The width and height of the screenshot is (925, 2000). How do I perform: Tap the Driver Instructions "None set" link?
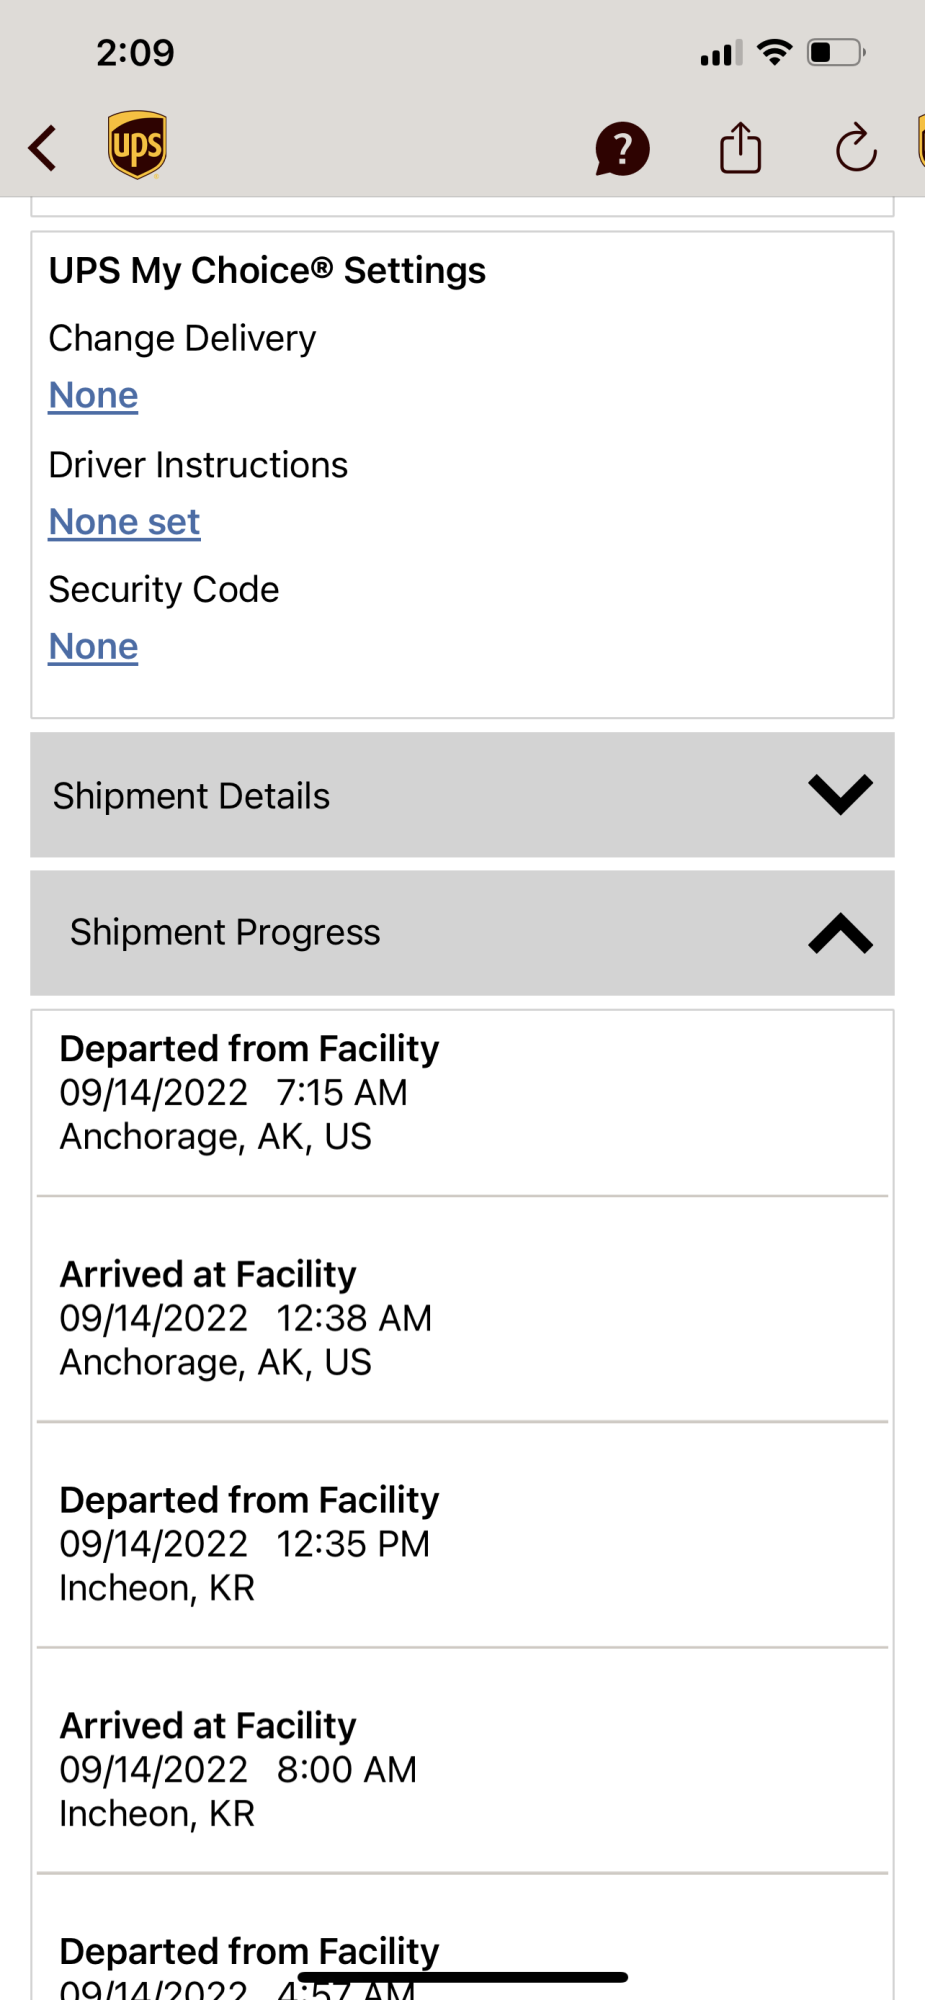tap(124, 522)
